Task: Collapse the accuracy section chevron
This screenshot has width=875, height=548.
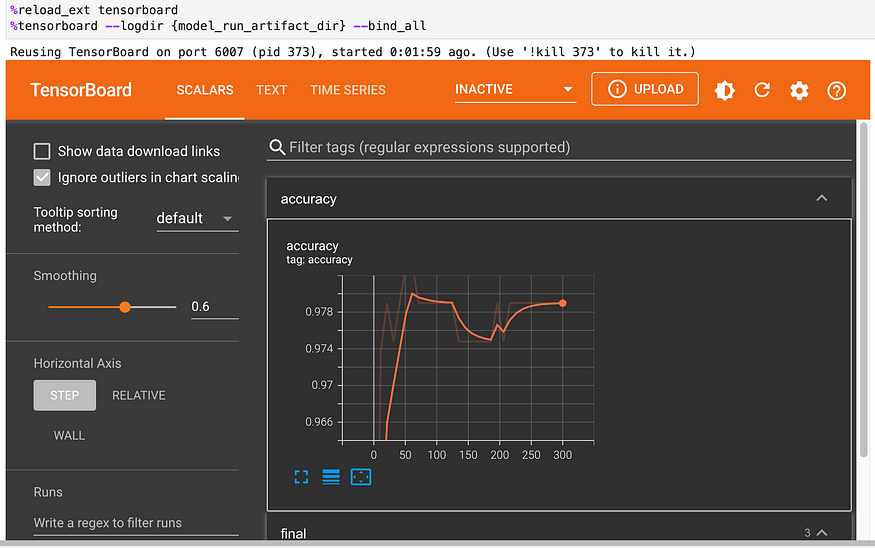Action: 821,198
